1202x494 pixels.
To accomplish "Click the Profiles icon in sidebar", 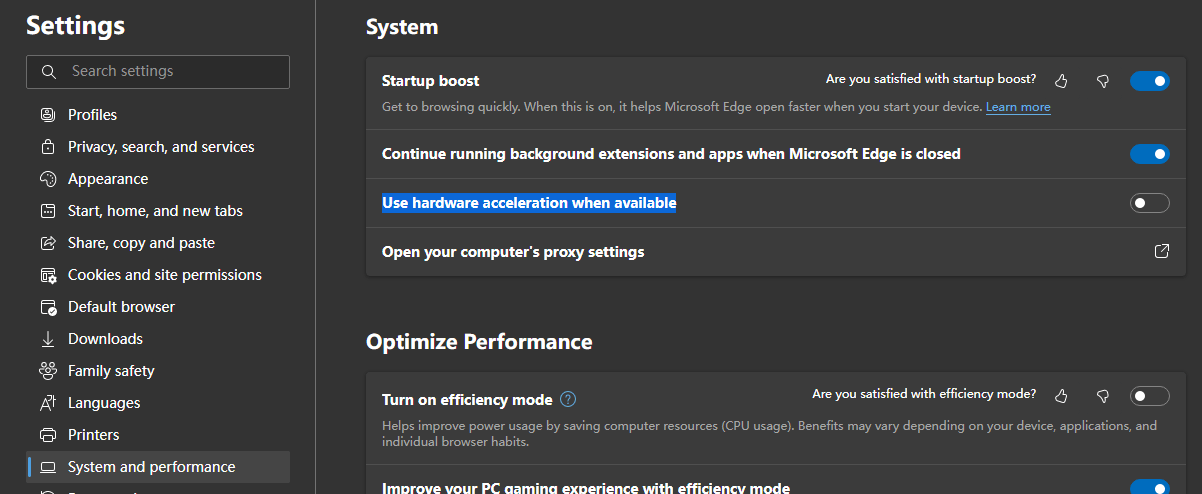I will click(x=48, y=115).
